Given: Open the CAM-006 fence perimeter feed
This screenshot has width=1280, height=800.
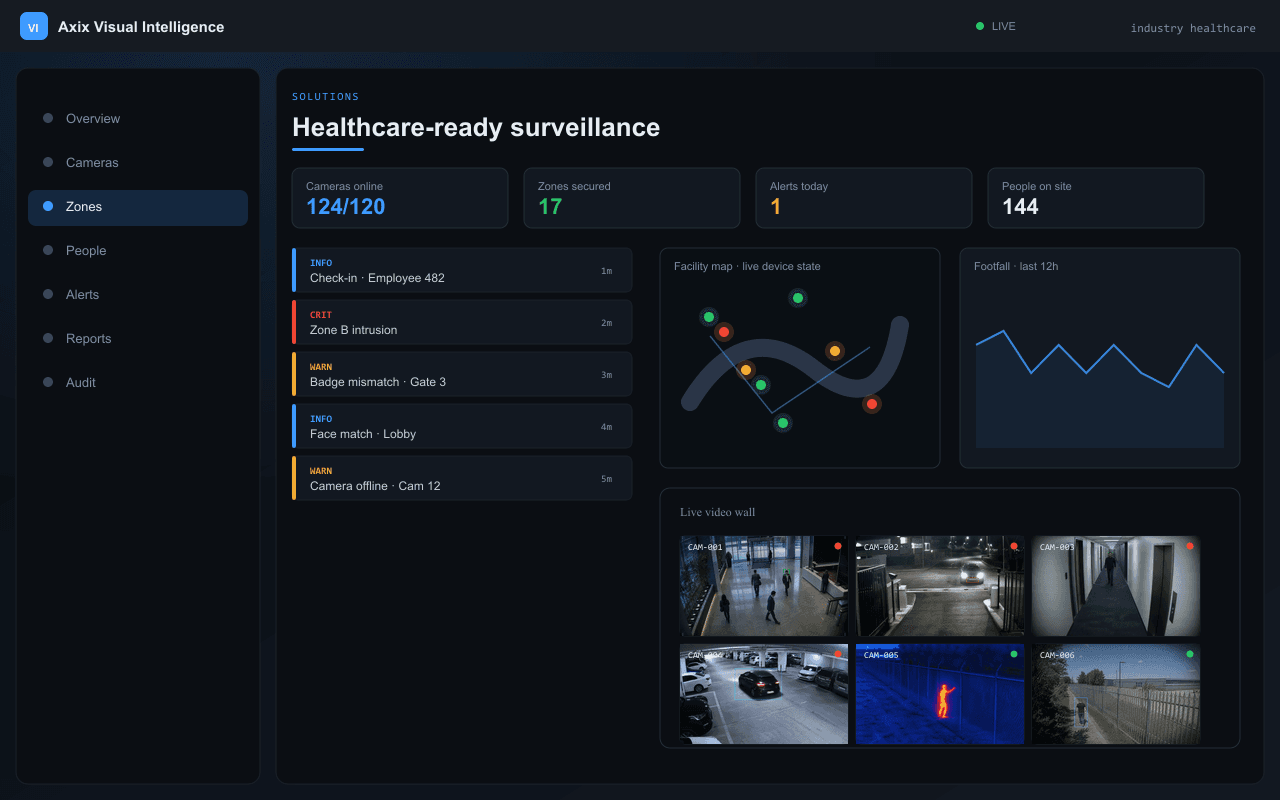Looking at the screenshot, I should [1116, 694].
